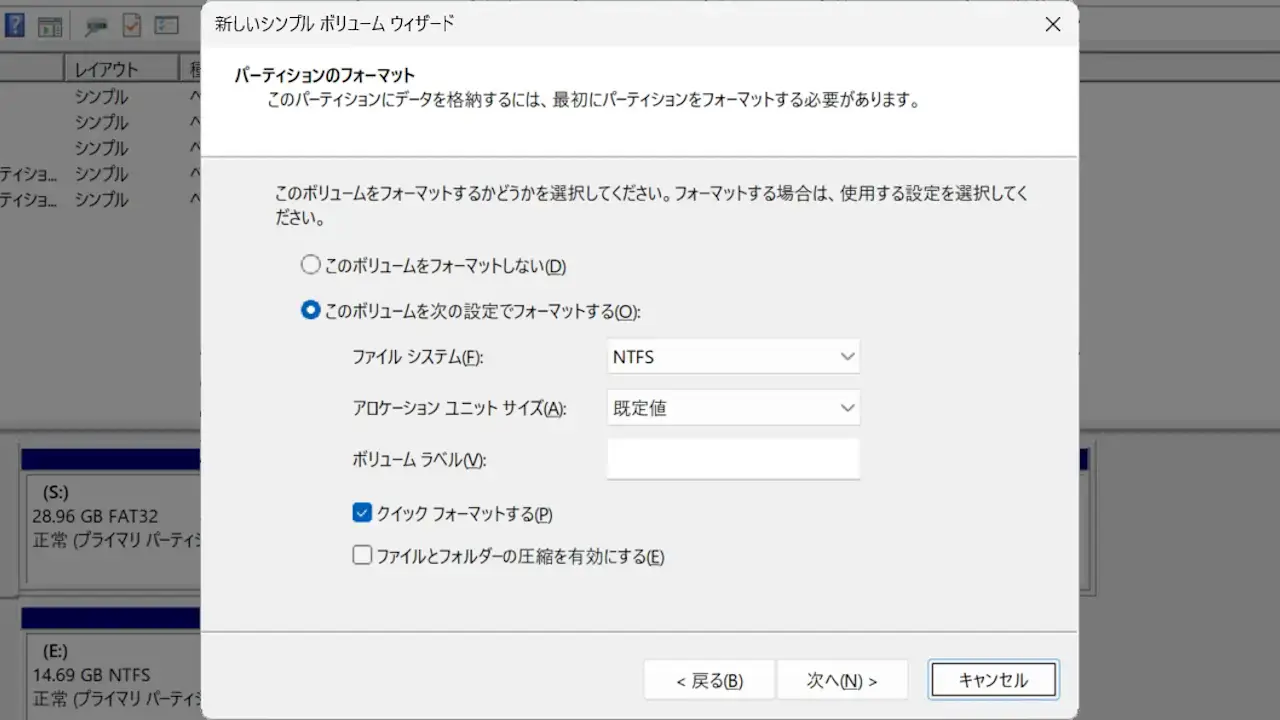Toggle the console tree panel icon
Image resolution: width=1280 pixels, height=720 pixels.
[x=49, y=26]
